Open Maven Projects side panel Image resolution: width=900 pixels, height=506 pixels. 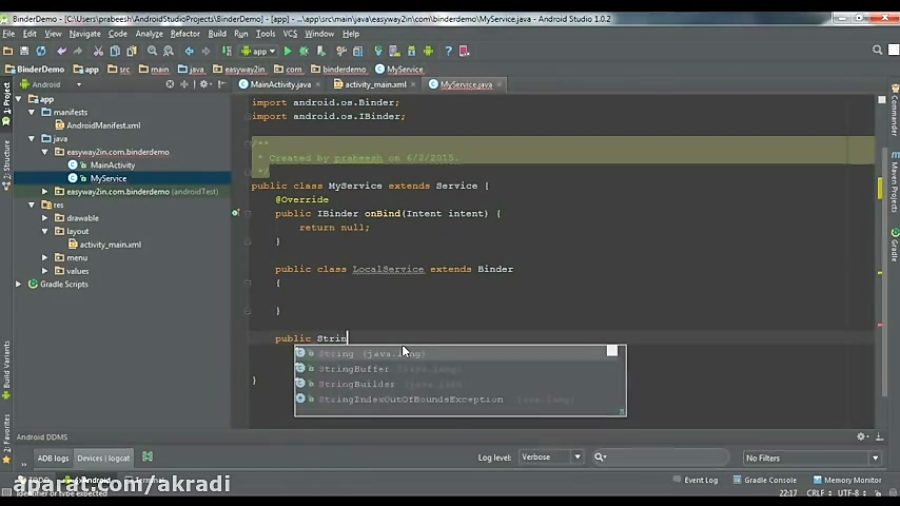click(x=895, y=182)
